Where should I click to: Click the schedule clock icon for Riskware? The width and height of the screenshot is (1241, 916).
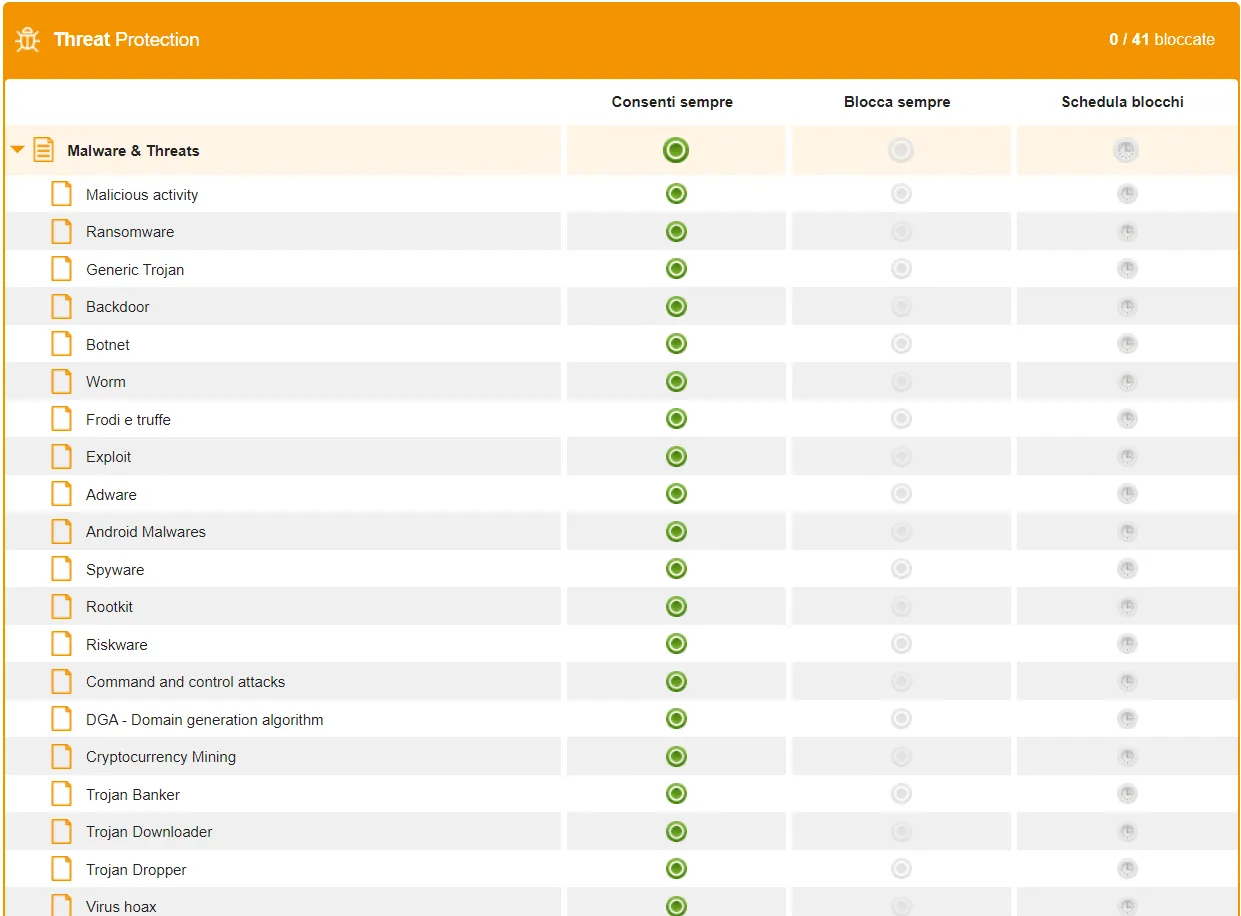click(x=1127, y=644)
